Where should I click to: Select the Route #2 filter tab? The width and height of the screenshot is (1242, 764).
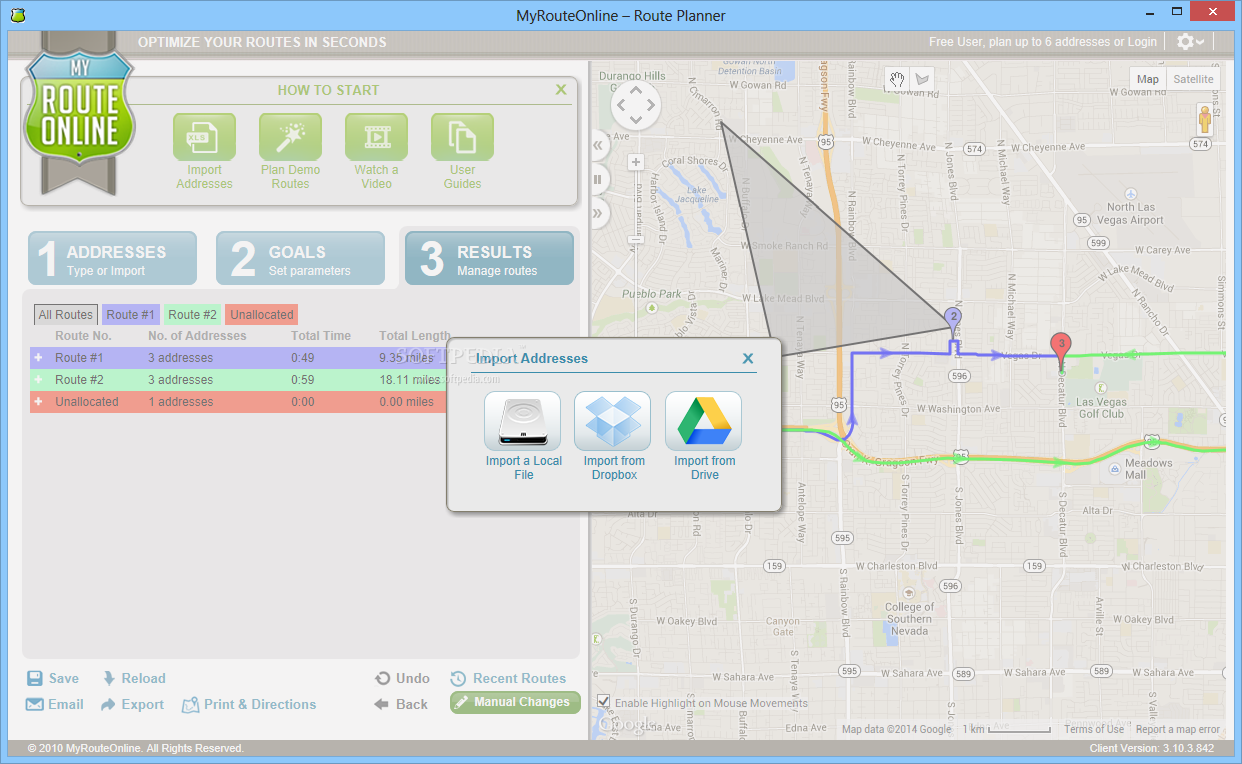coord(192,315)
